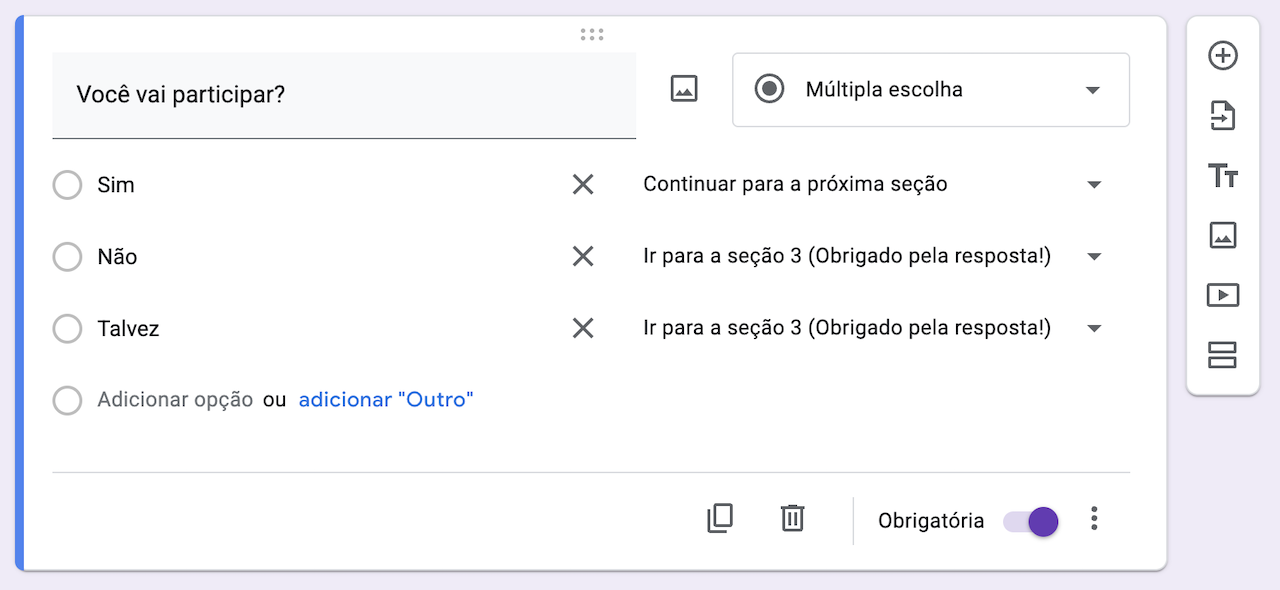Add an image from the side toolbar
The width and height of the screenshot is (1280, 590).
[x=1223, y=235]
